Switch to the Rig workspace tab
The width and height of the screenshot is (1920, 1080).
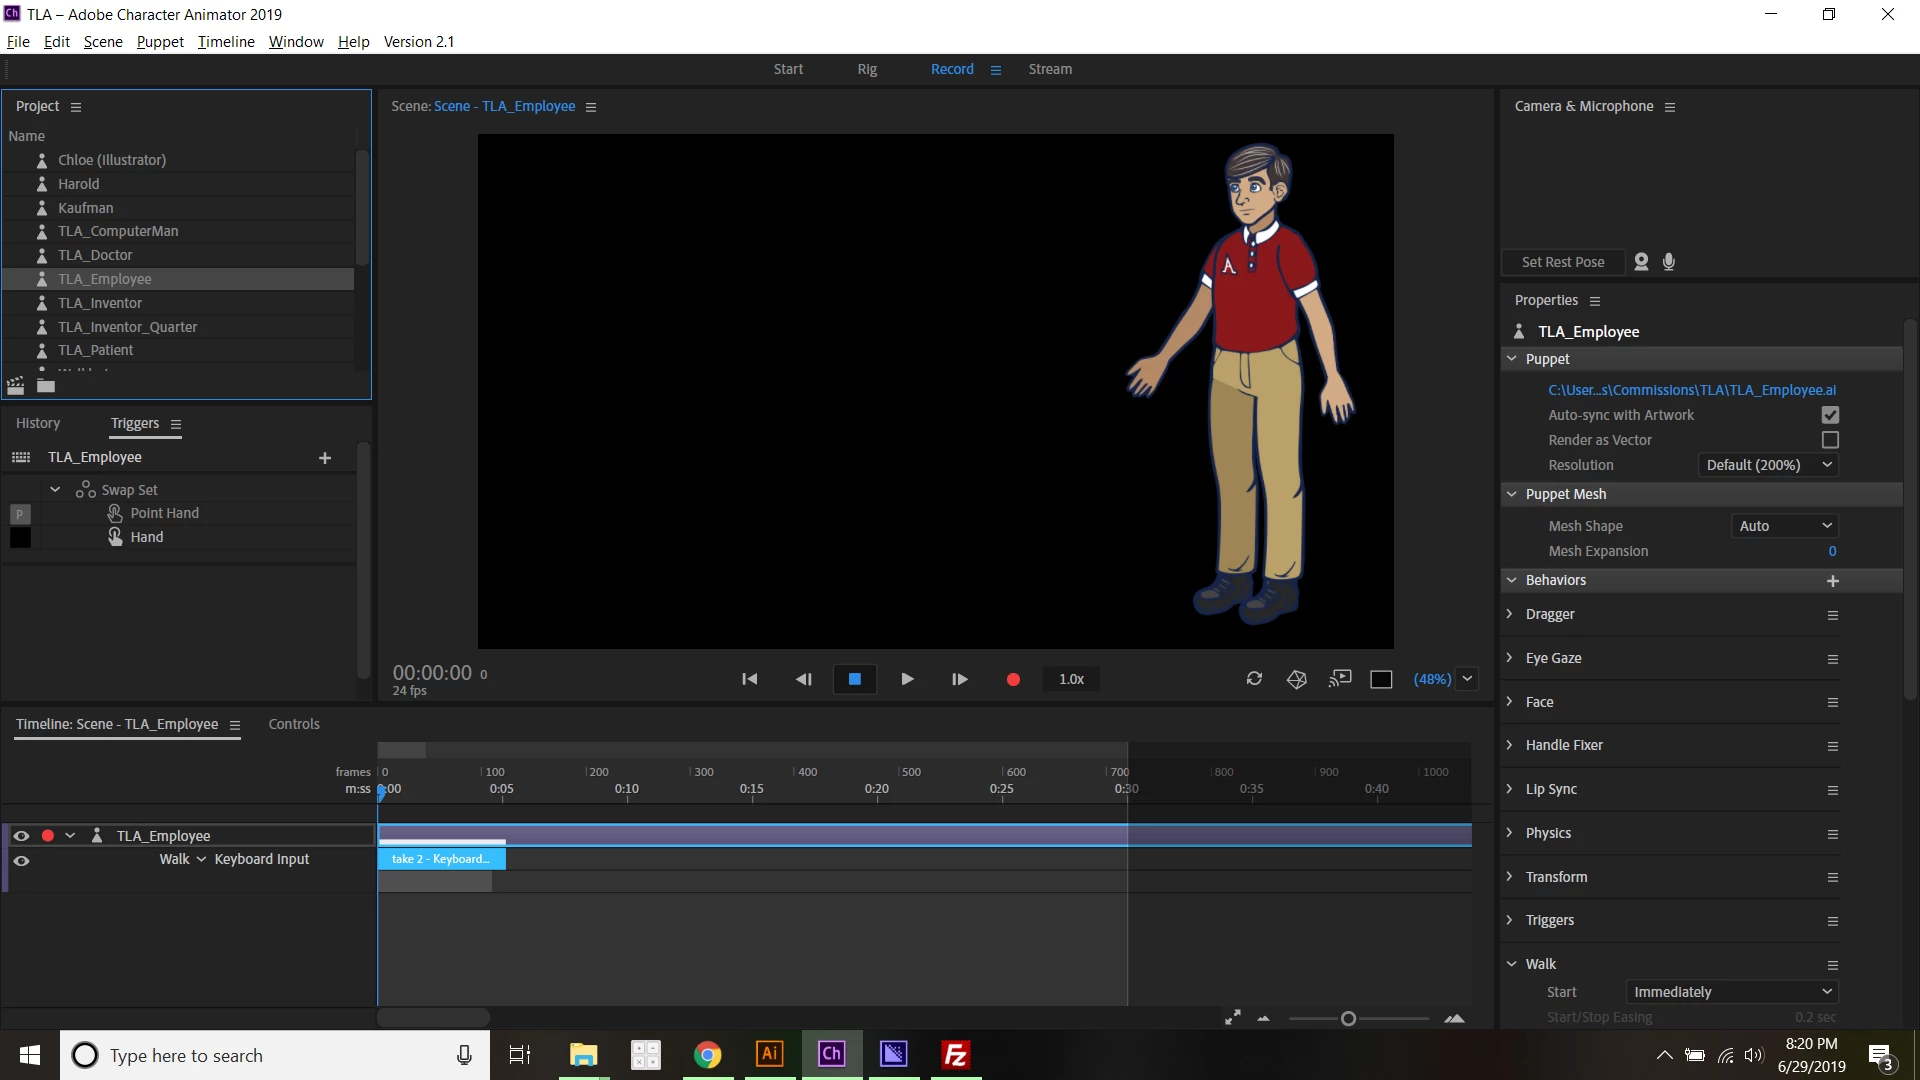click(x=867, y=69)
